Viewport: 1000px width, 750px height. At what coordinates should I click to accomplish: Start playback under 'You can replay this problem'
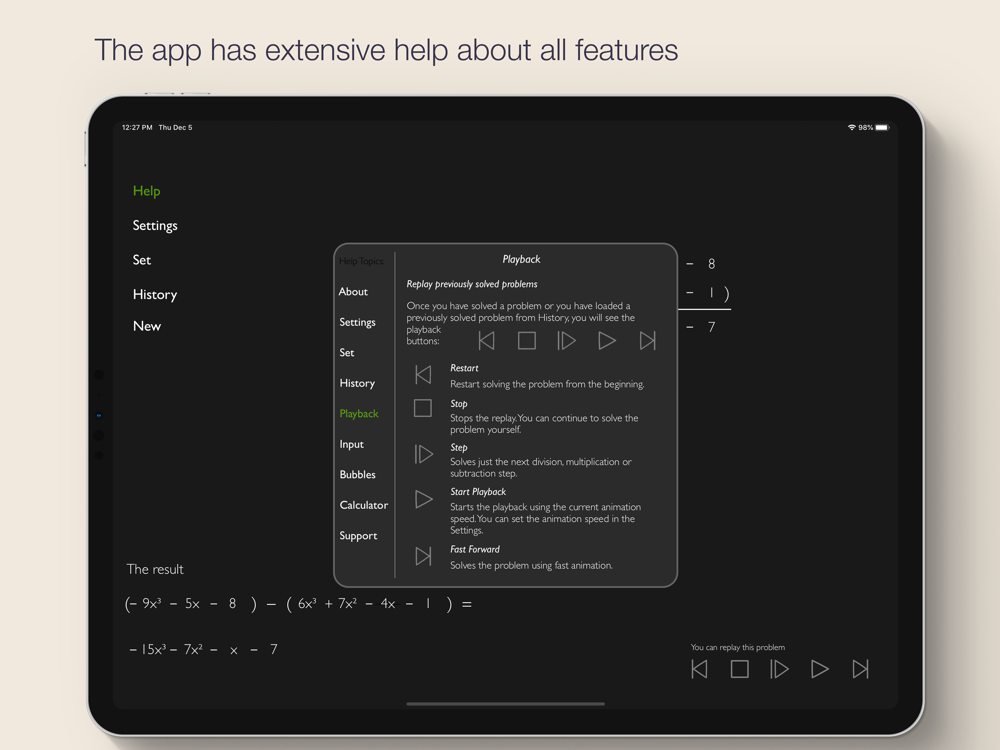[819, 669]
